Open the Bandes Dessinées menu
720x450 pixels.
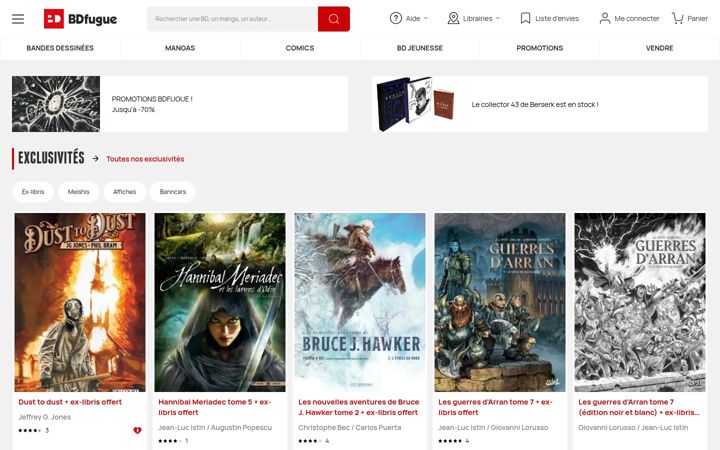pyautogui.click(x=60, y=48)
